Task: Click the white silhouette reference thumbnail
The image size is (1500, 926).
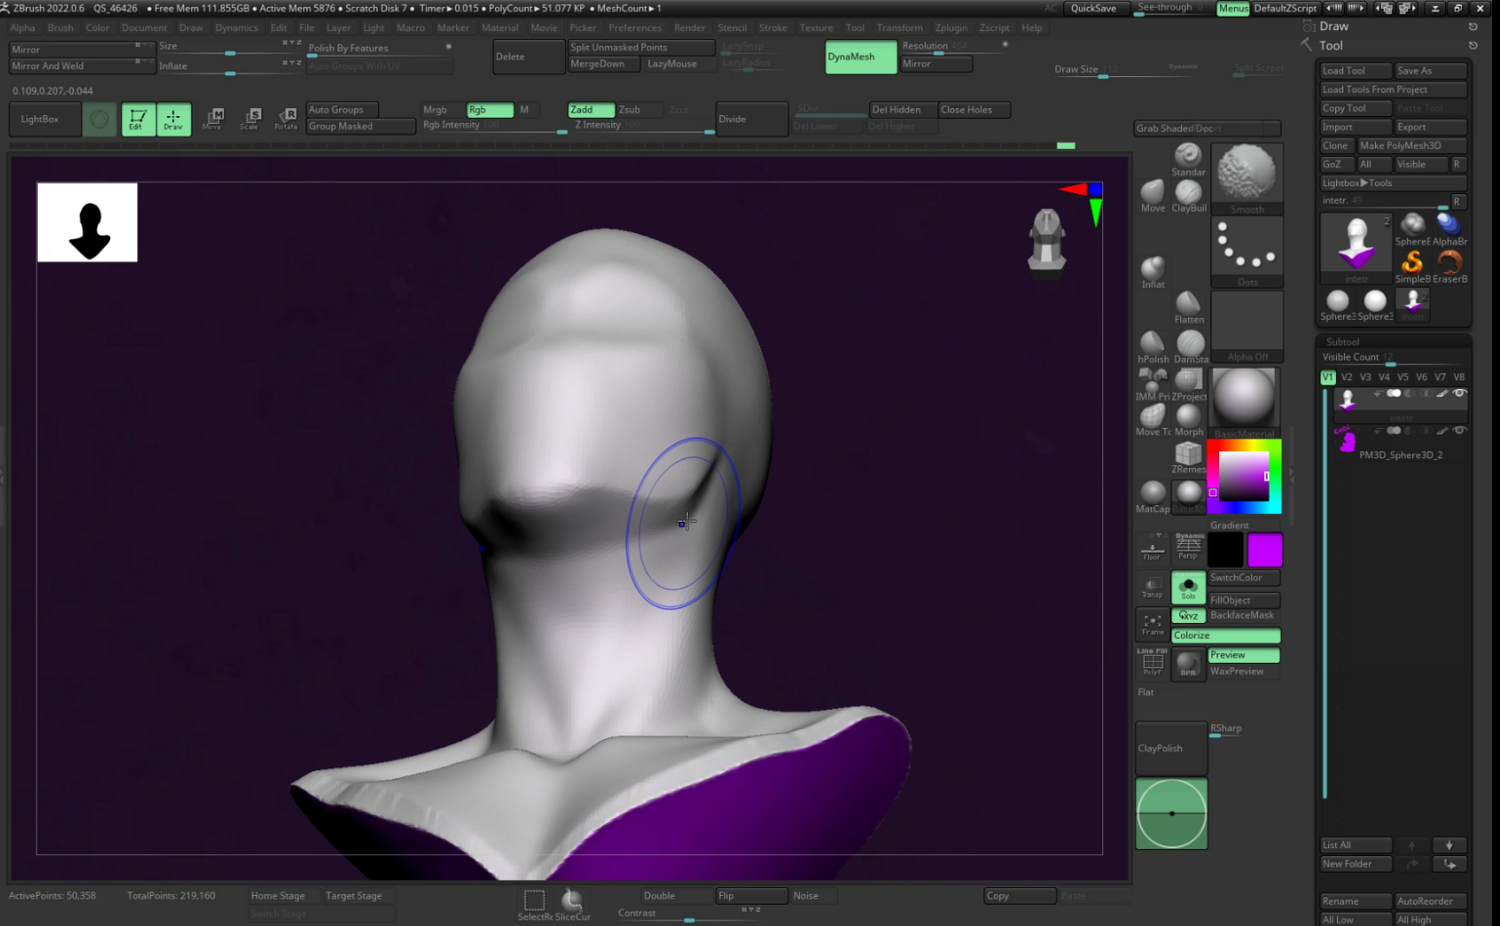Action: tap(87, 222)
